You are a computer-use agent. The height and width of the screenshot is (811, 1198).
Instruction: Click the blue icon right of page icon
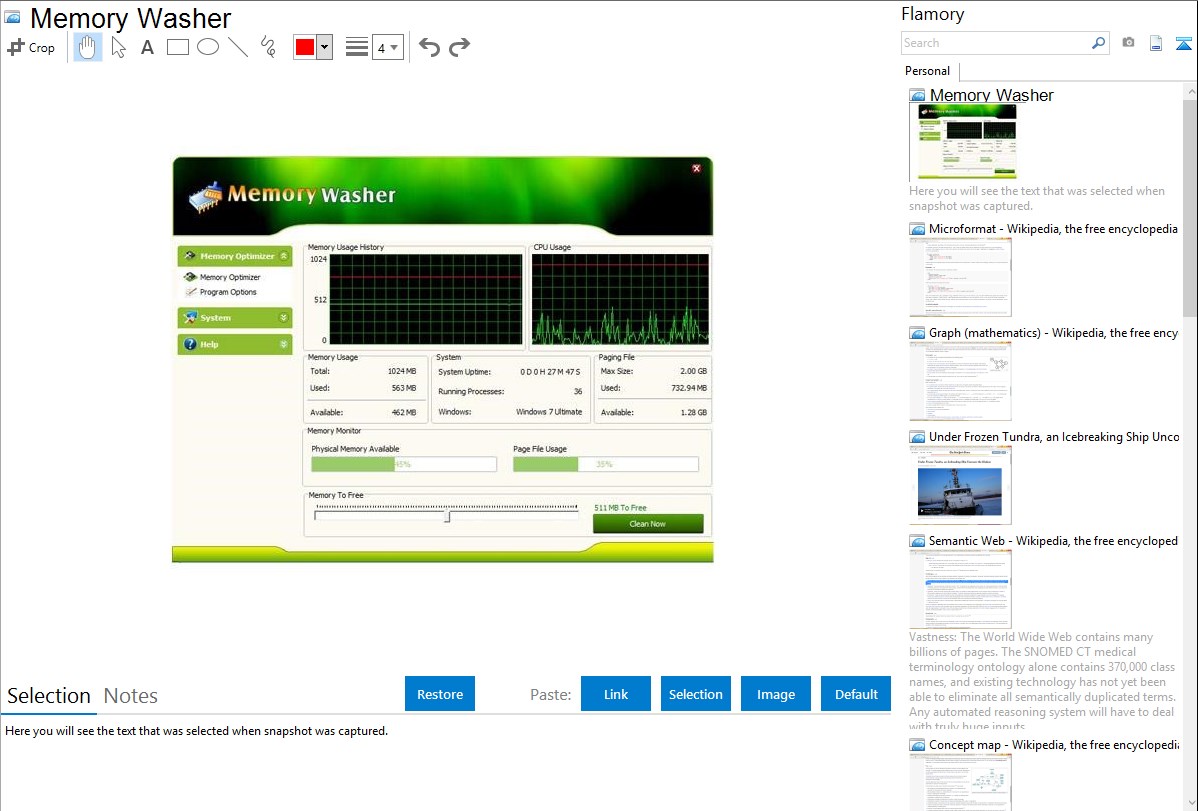point(1183,44)
